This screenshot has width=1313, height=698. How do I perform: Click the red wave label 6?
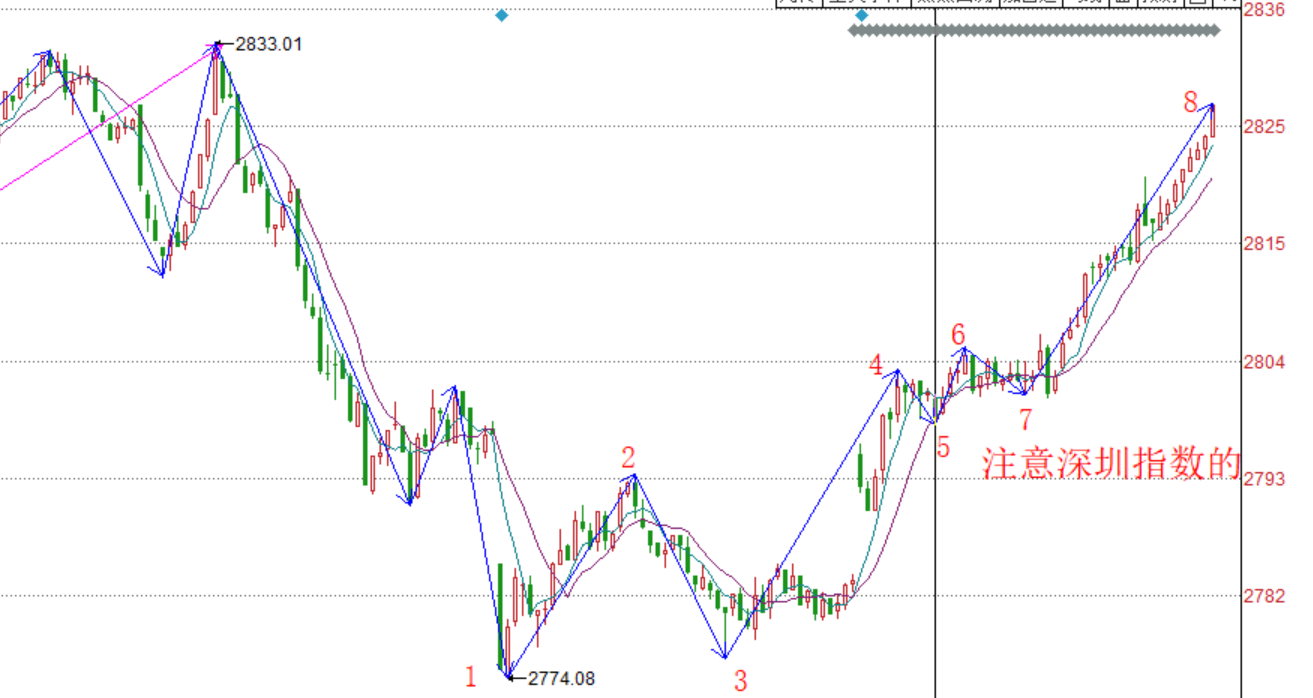[x=958, y=334]
